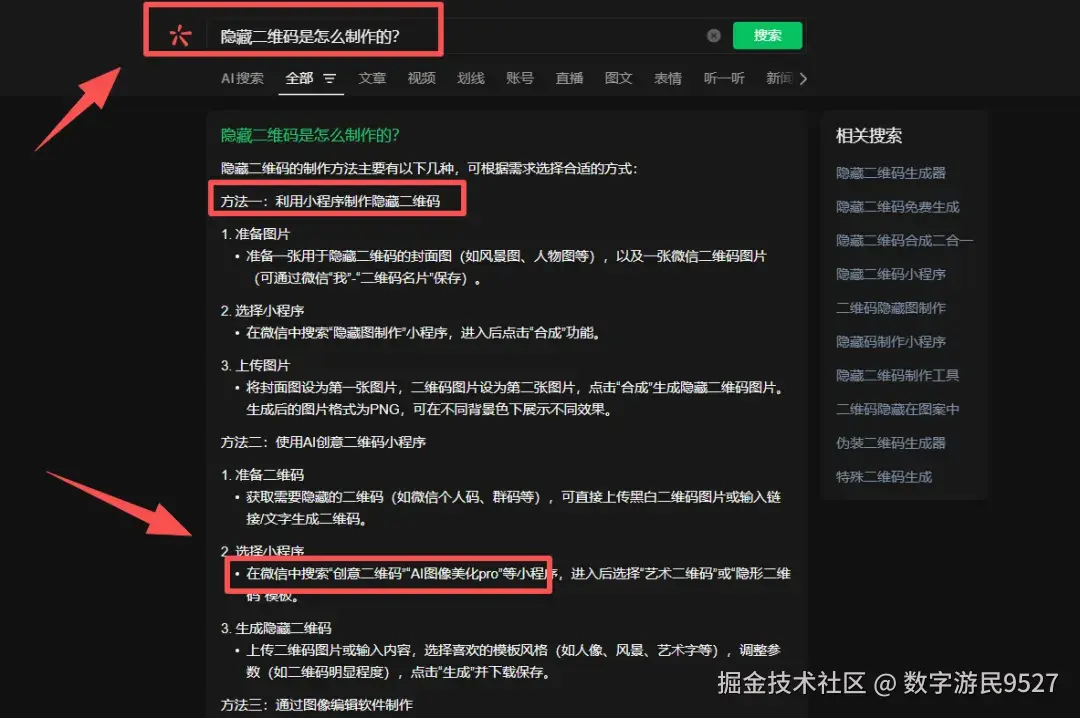
Task: Open the result titled 隐藏二维码是怎么制作的?
Action: [x=312, y=135]
